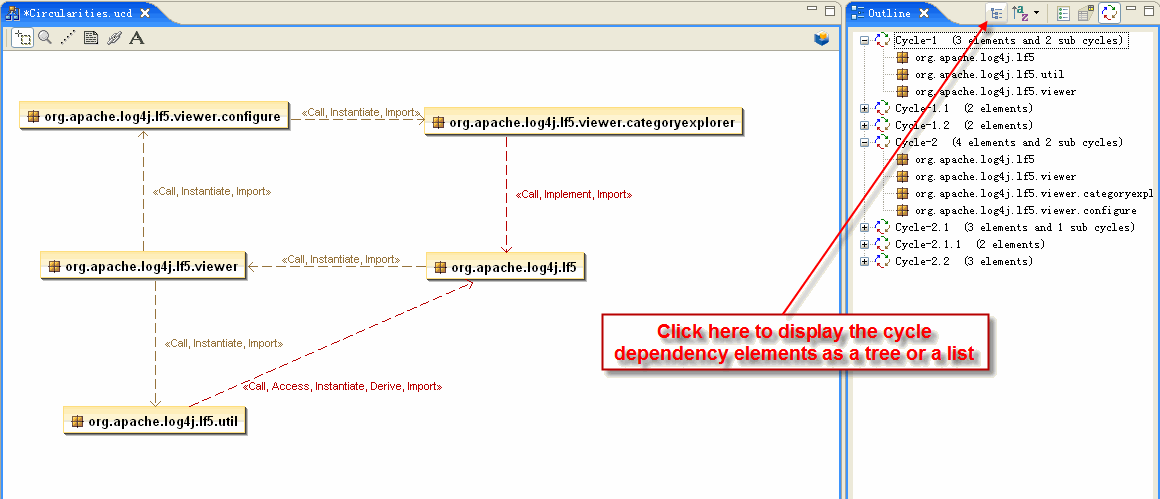The image size is (1160, 499).
Task: Maximize the diagram editor area
Action: (x=829, y=10)
